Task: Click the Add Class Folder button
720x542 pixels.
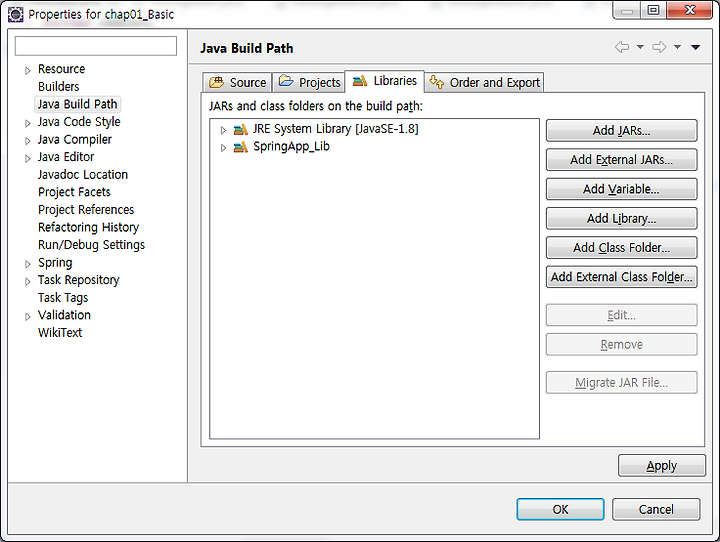Action: [621, 248]
